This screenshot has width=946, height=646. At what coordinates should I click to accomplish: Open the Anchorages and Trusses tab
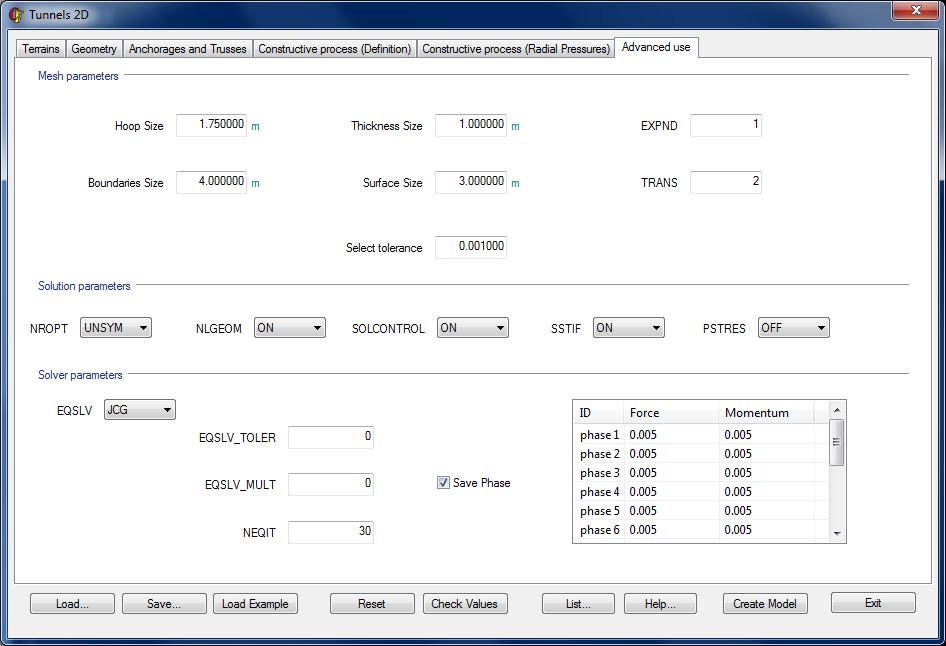[188, 49]
